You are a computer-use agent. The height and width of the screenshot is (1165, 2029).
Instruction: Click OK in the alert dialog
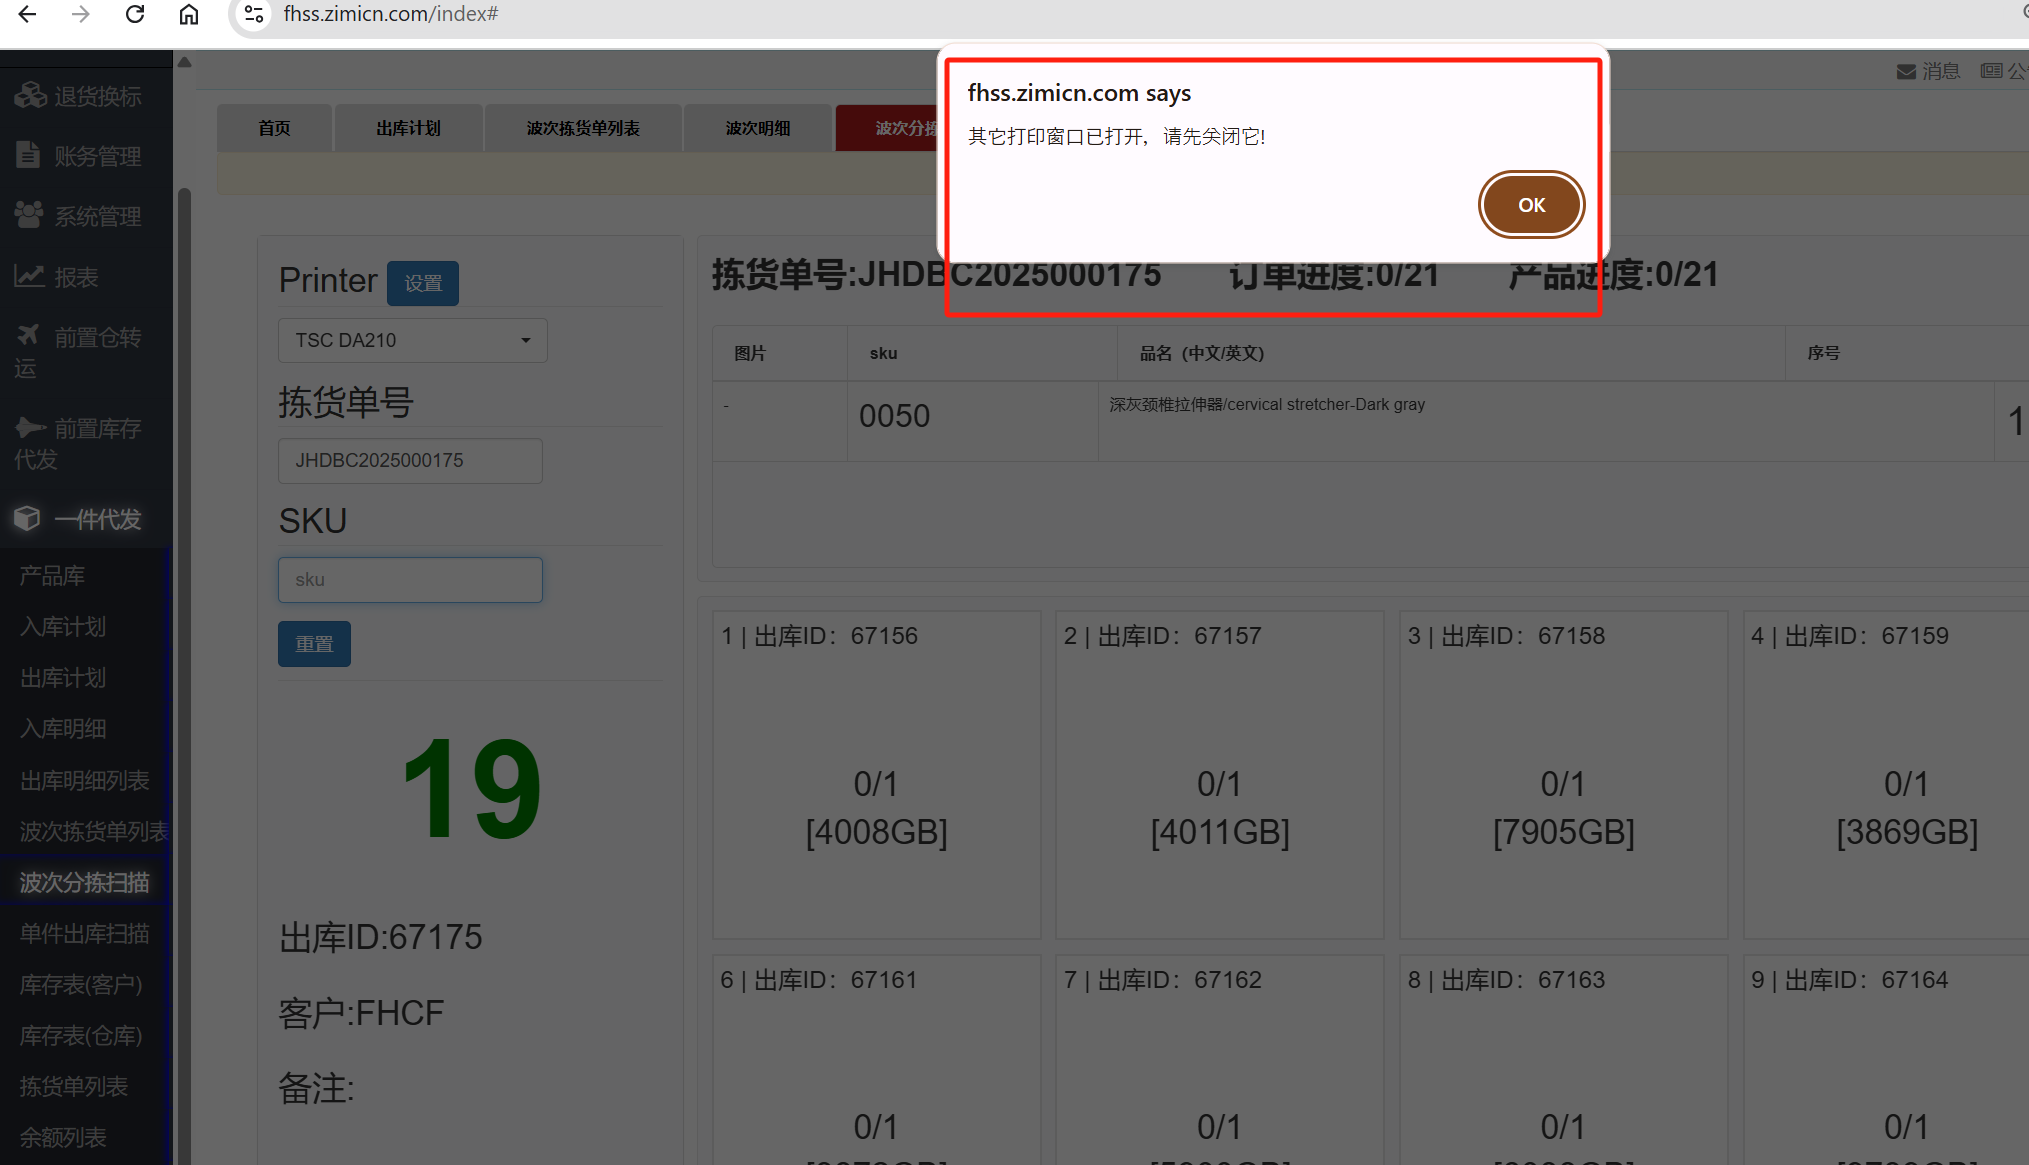pyautogui.click(x=1530, y=205)
